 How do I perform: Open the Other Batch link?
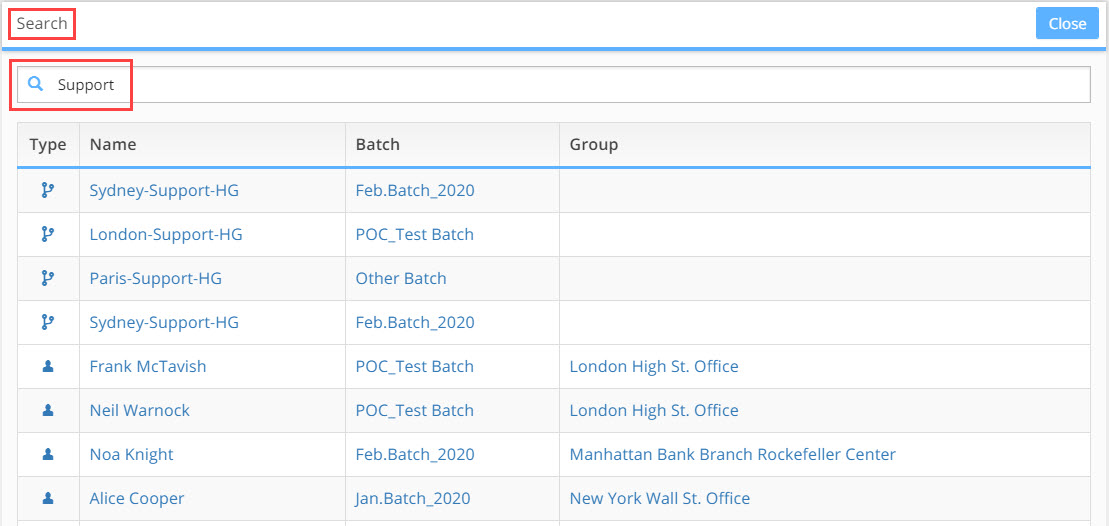click(401, 278)
